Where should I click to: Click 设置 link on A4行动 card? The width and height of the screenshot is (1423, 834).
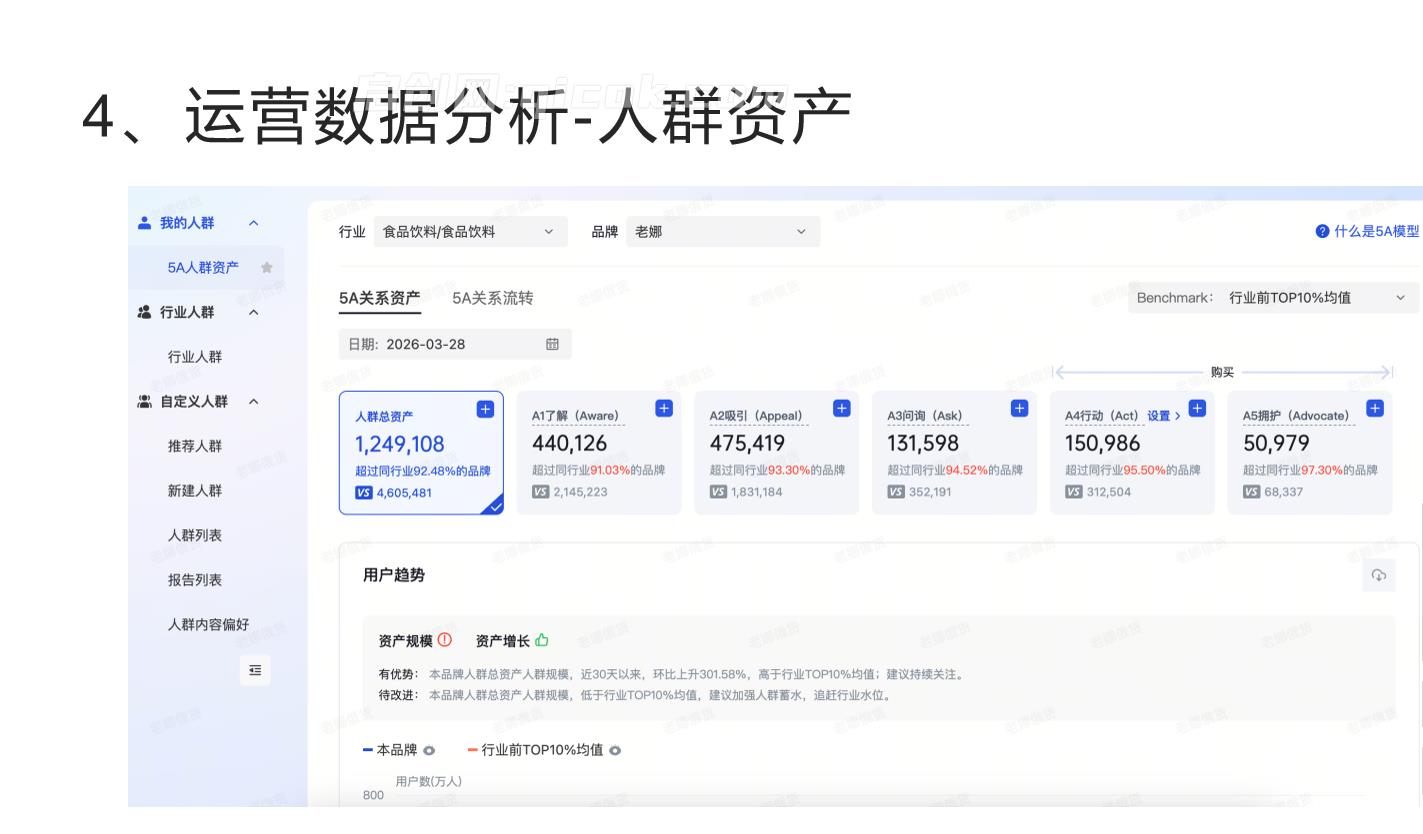[1164, 416]
